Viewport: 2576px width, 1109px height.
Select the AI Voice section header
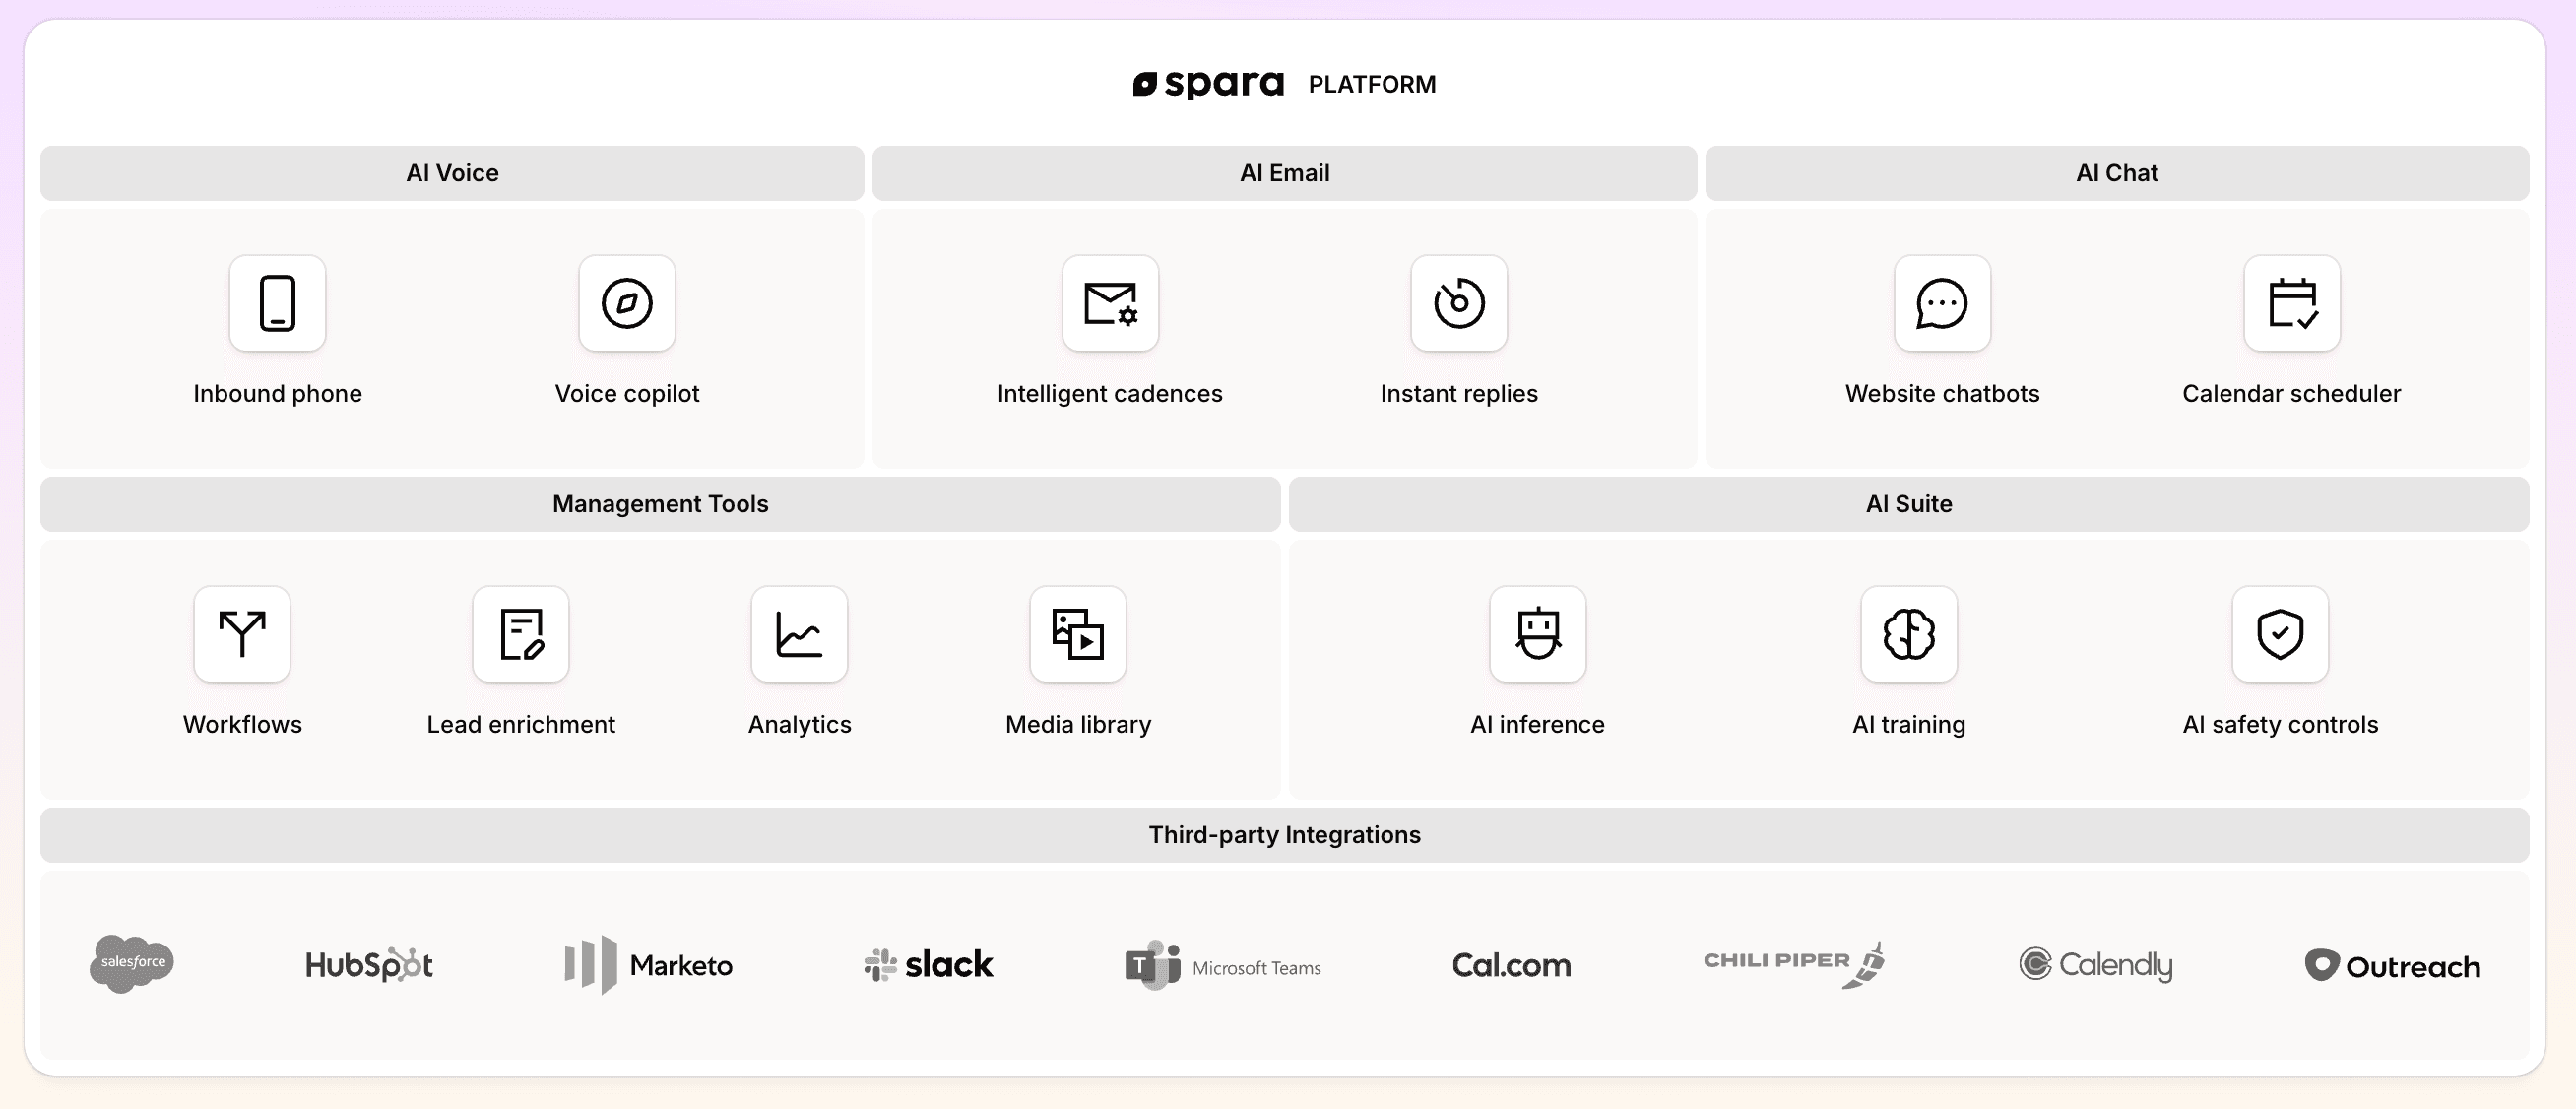[x=452, y=173]
